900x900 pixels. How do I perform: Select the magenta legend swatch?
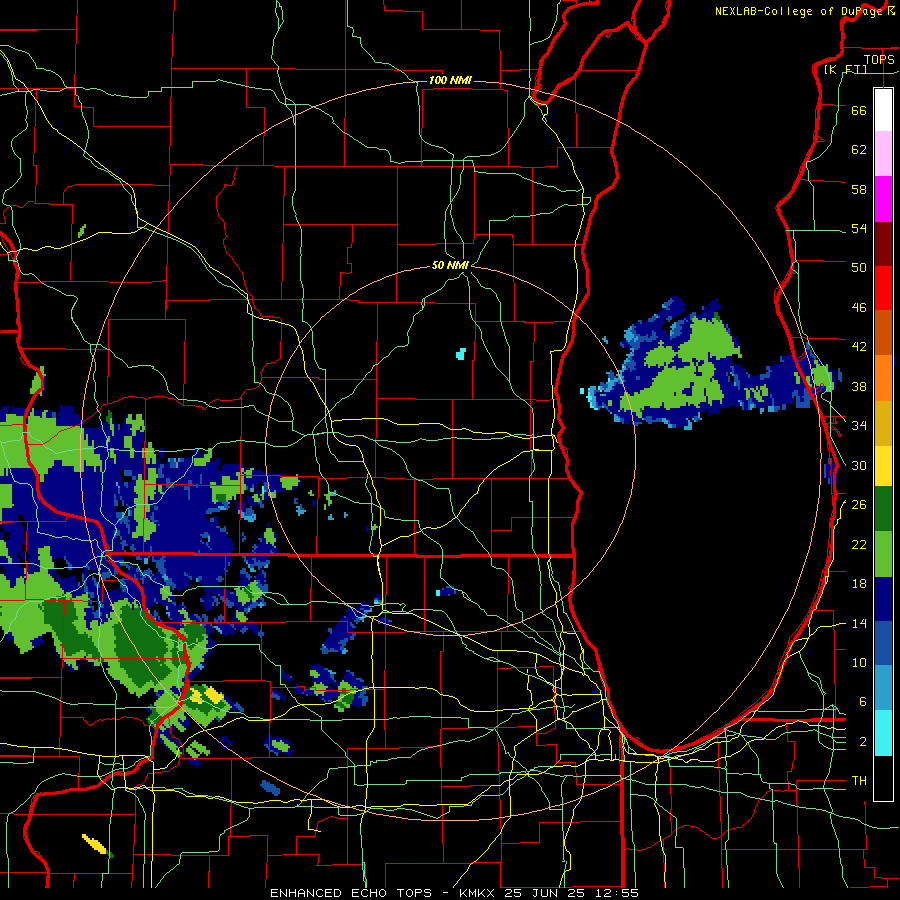[883, 199]
